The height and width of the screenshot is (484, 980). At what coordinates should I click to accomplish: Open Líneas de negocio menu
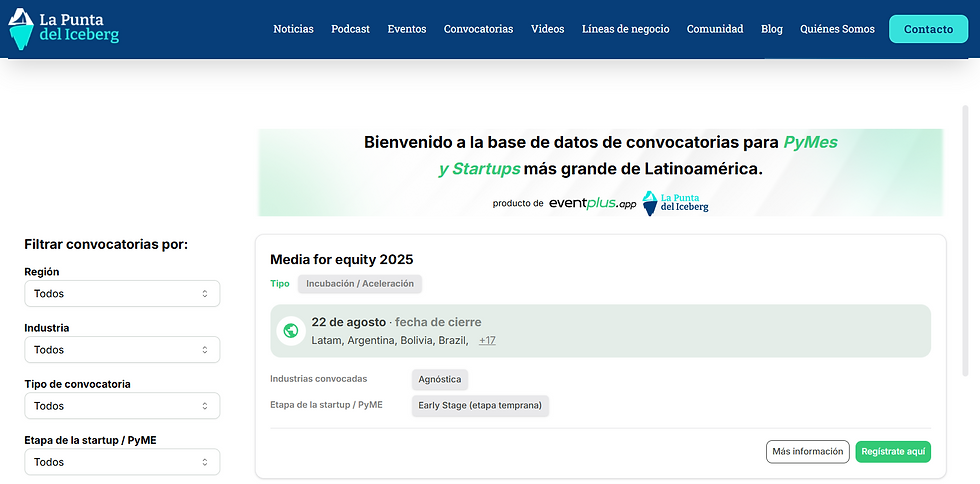626,29
